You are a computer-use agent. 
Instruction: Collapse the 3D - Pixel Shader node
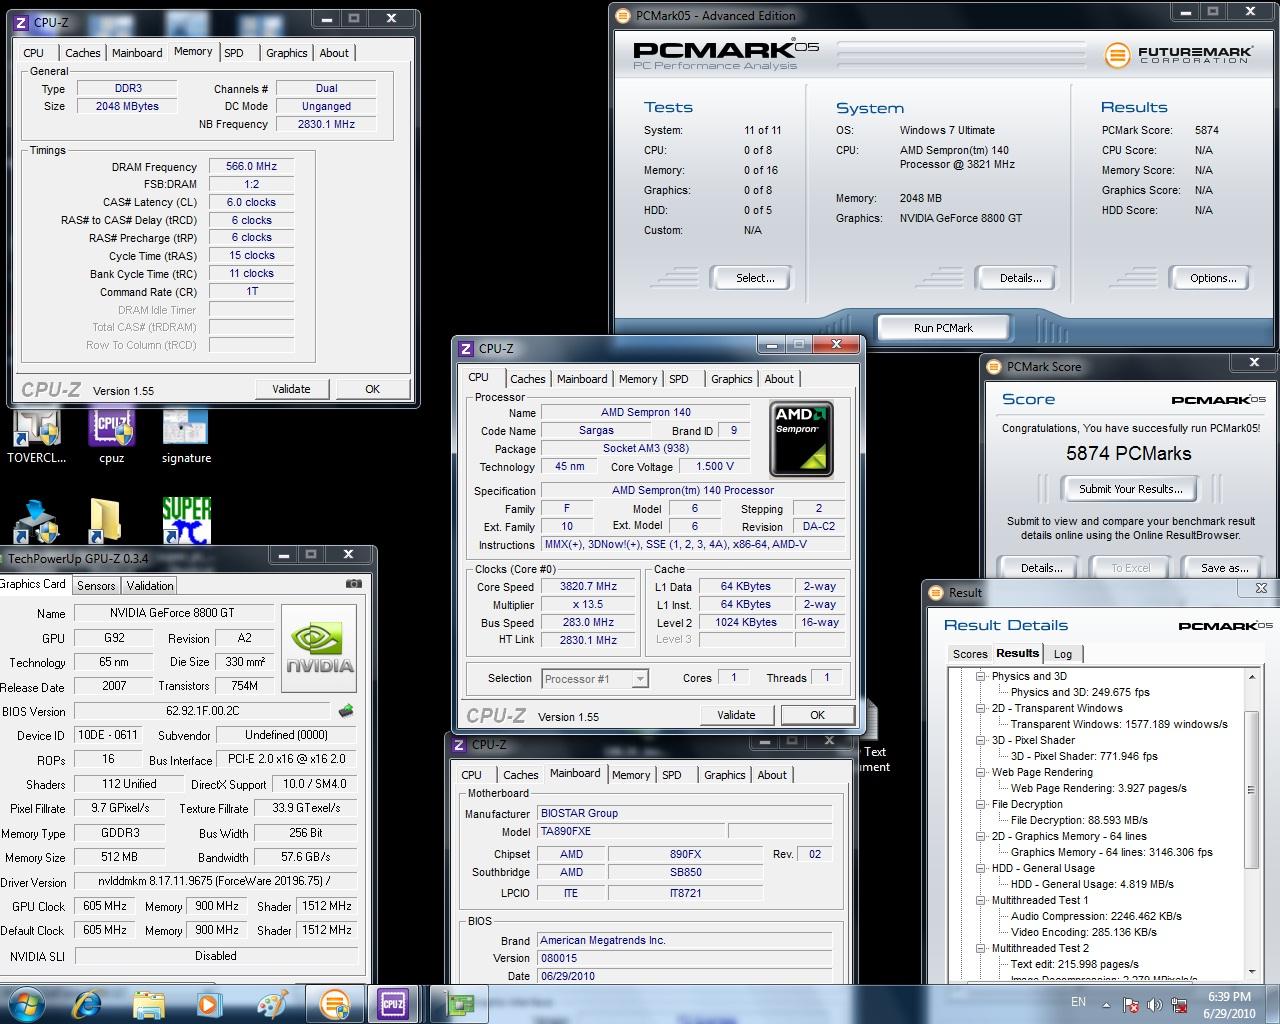[x=982, y=741]
